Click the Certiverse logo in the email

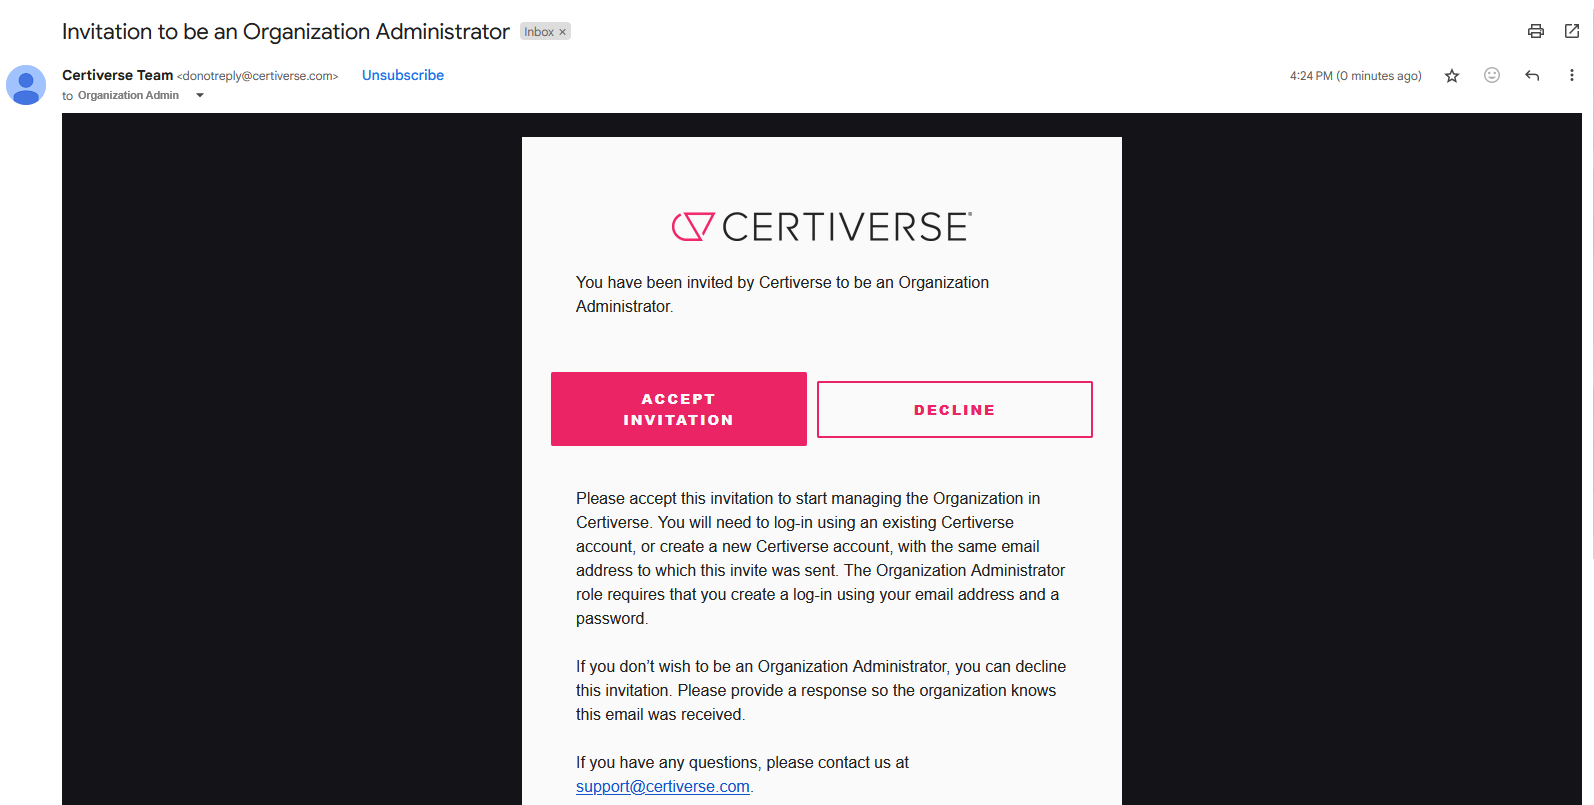click(821, 227)
